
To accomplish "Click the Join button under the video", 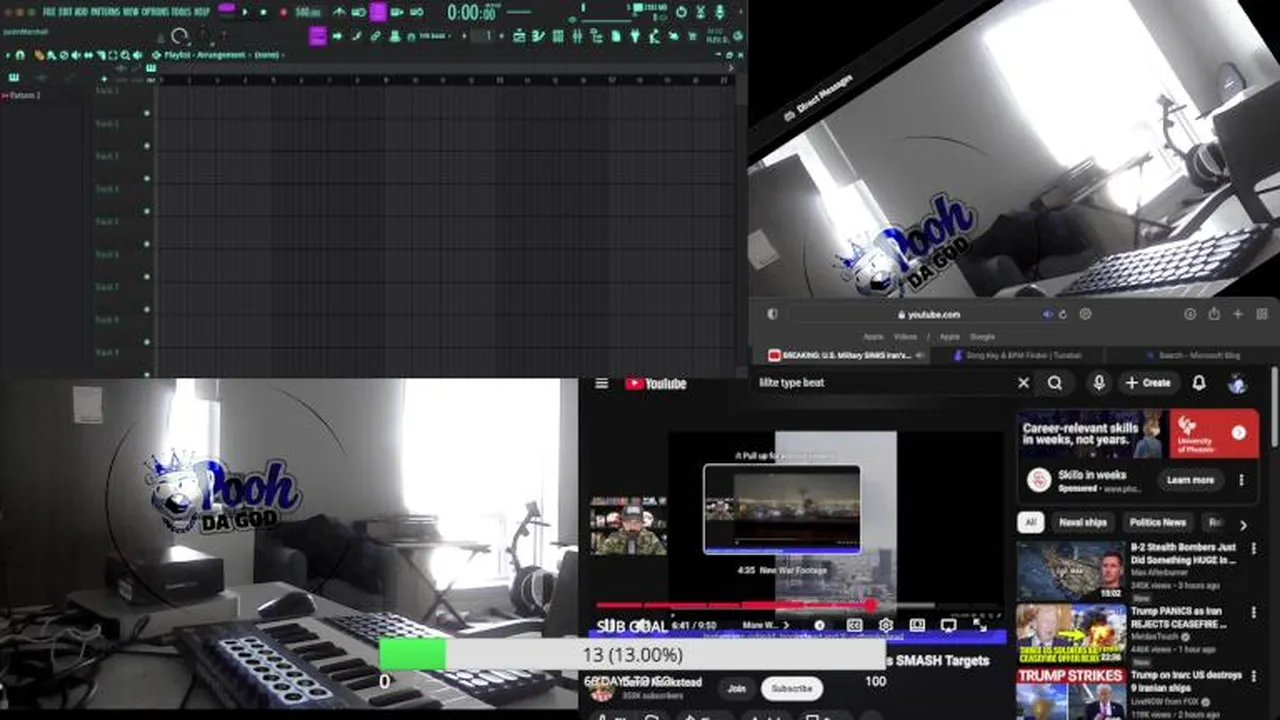I will click(x=737, y=688).
